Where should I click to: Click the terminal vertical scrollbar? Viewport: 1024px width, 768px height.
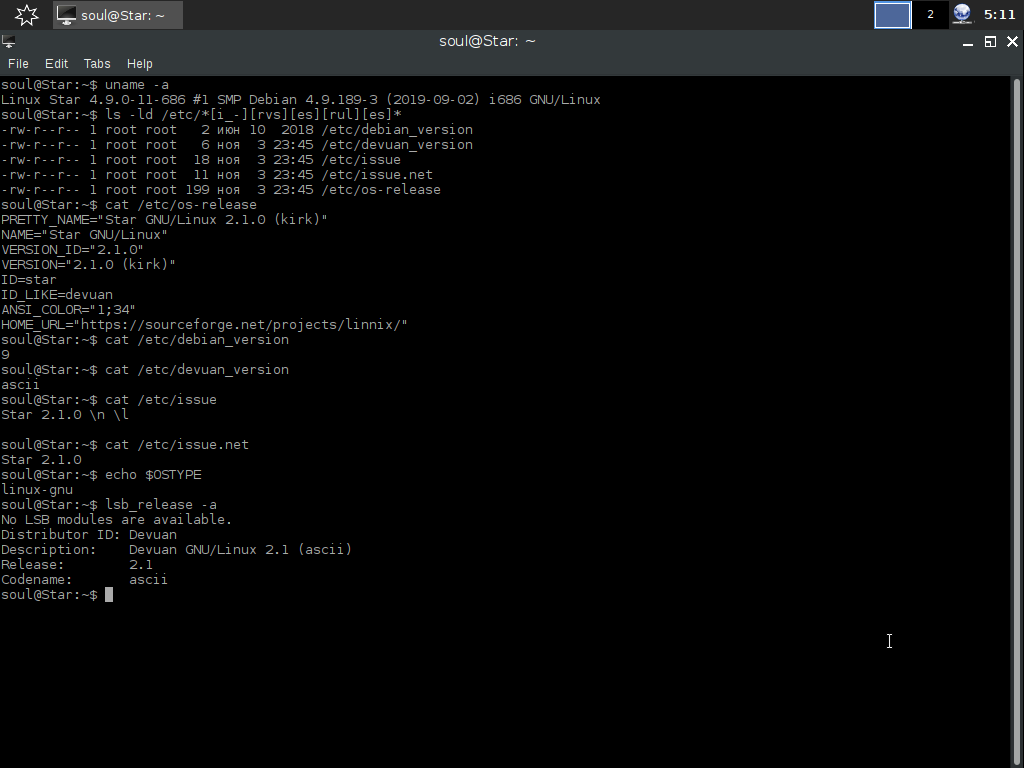point(1016,422)
